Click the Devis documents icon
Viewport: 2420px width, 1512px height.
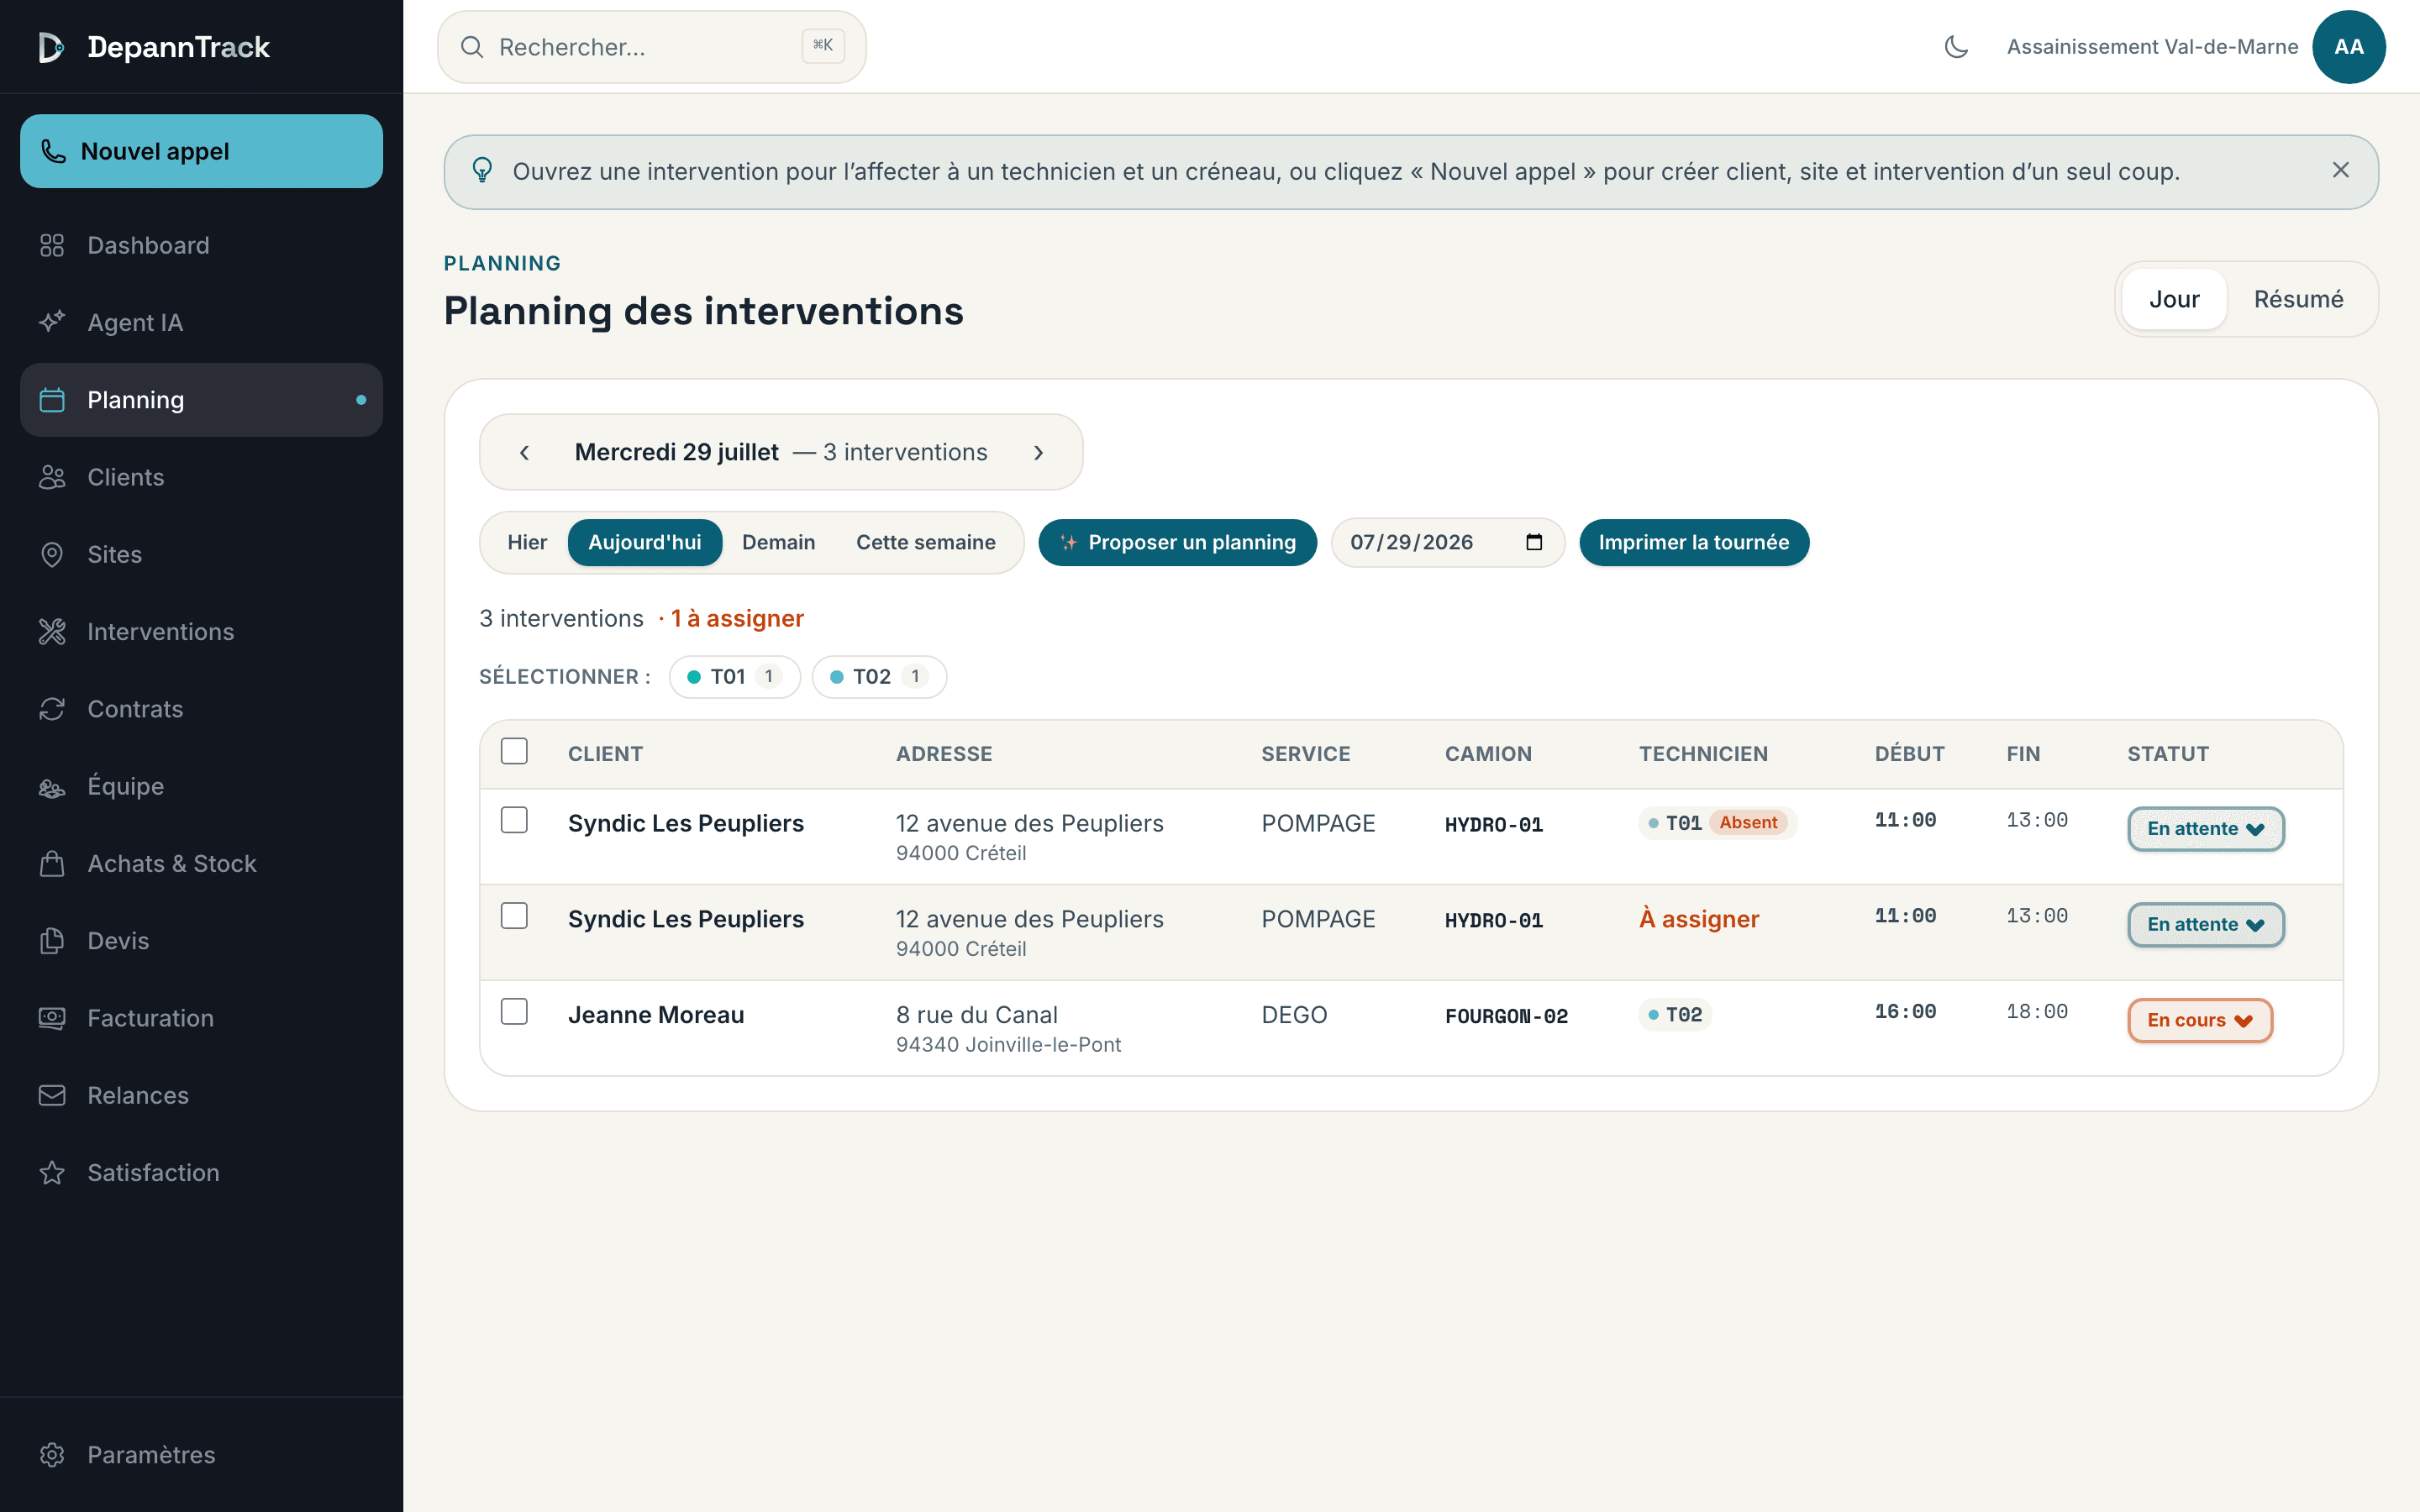(52, 941)
